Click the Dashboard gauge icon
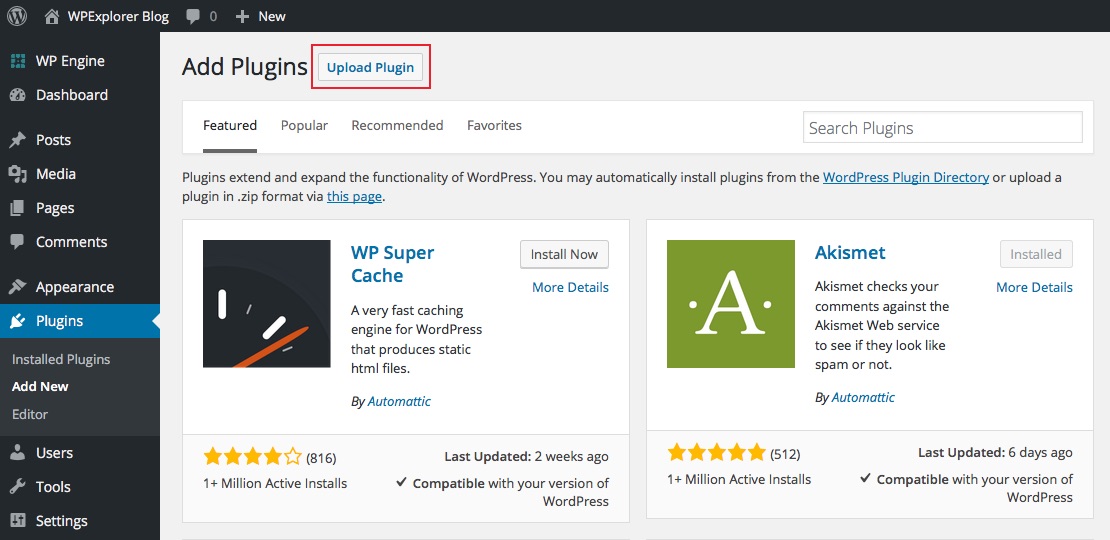Viewport: 1110px width, 540px height. click(x=18, y=95)
